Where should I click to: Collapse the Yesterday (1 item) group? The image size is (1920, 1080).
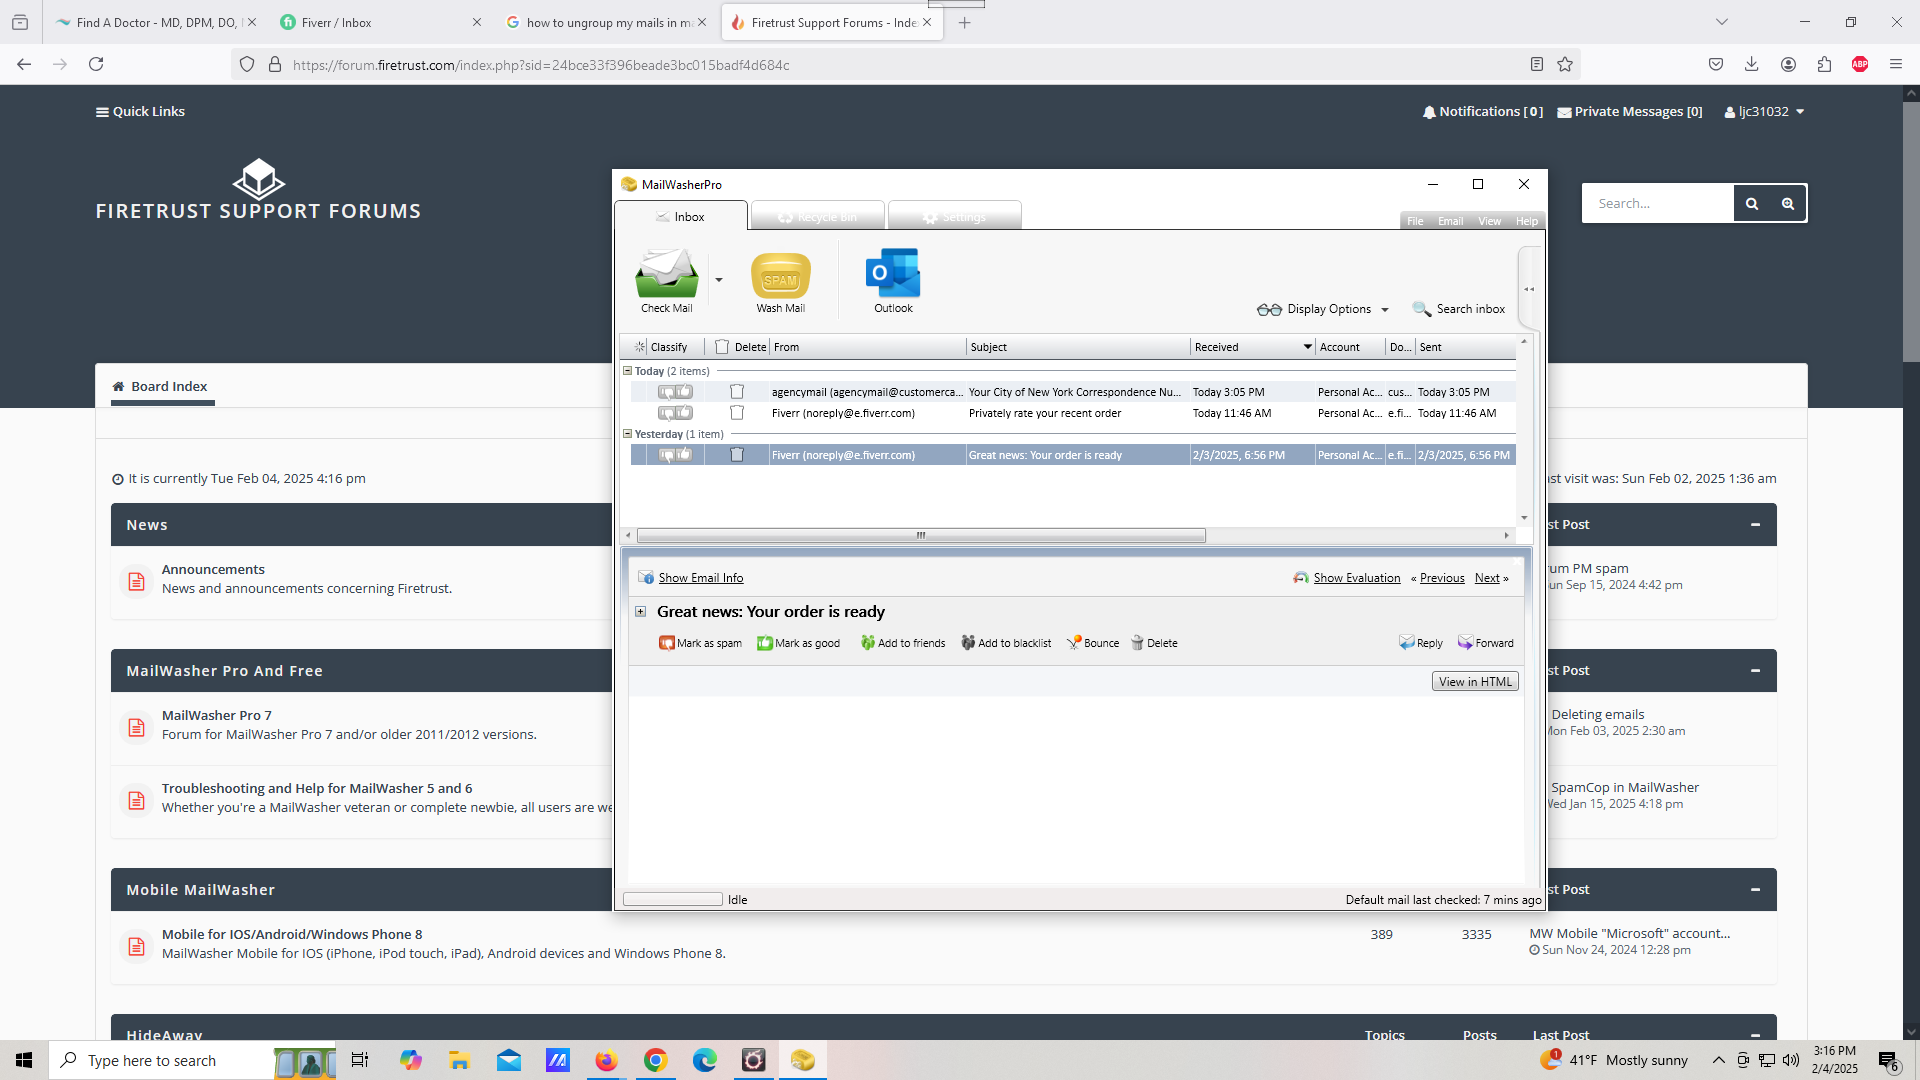[627, 434]
